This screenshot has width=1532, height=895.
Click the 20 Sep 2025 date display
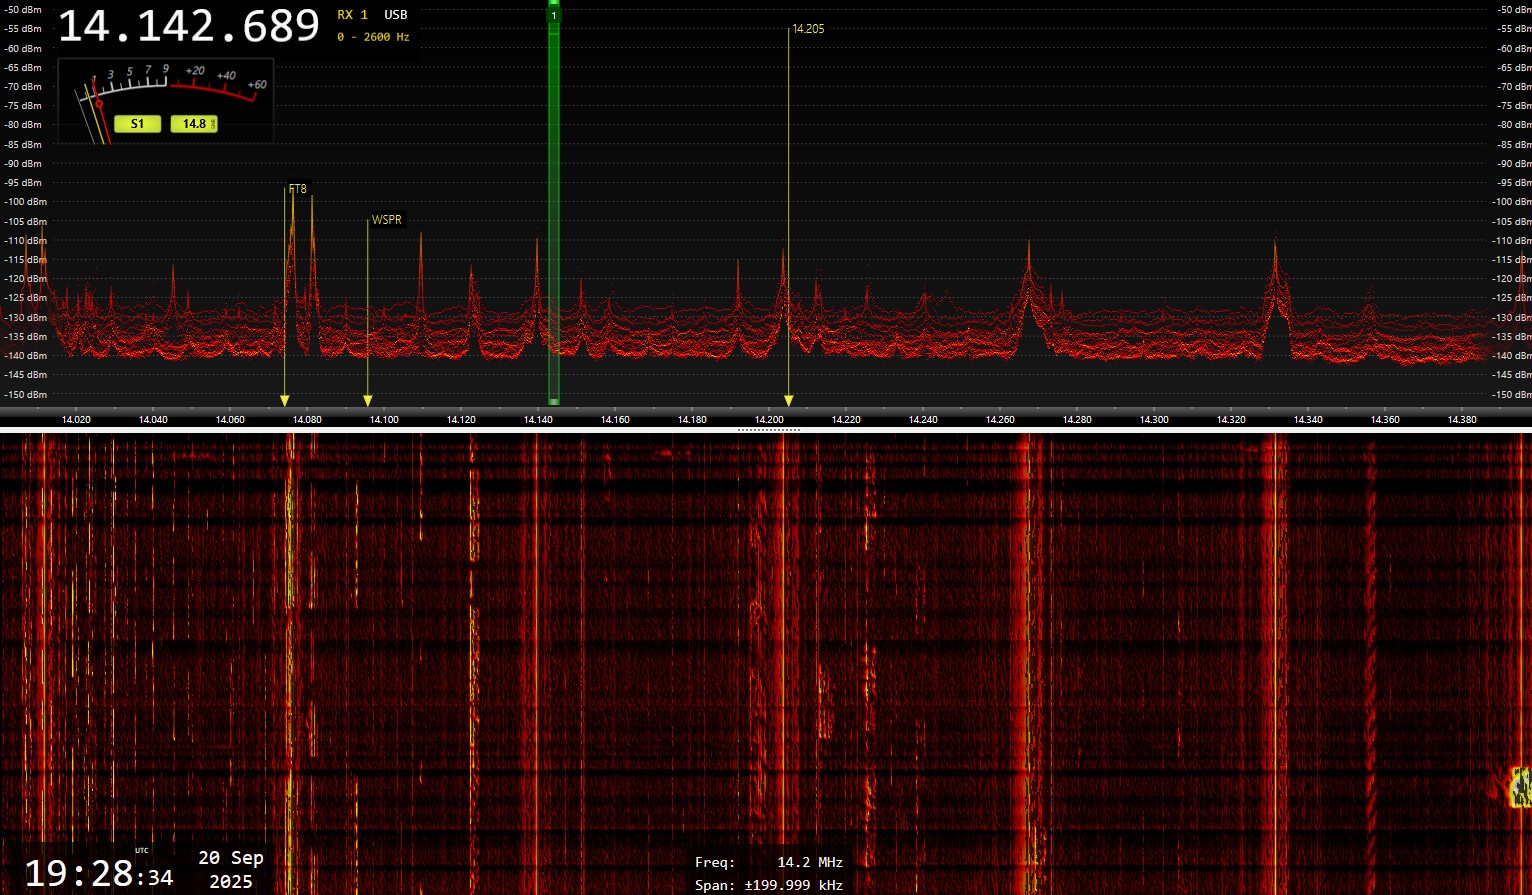[231, 869]
